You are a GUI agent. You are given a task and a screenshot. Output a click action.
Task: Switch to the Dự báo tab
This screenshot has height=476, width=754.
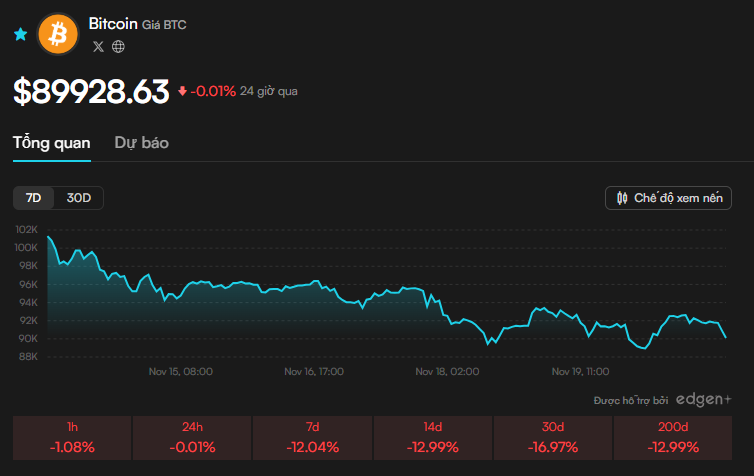[141, 143]
